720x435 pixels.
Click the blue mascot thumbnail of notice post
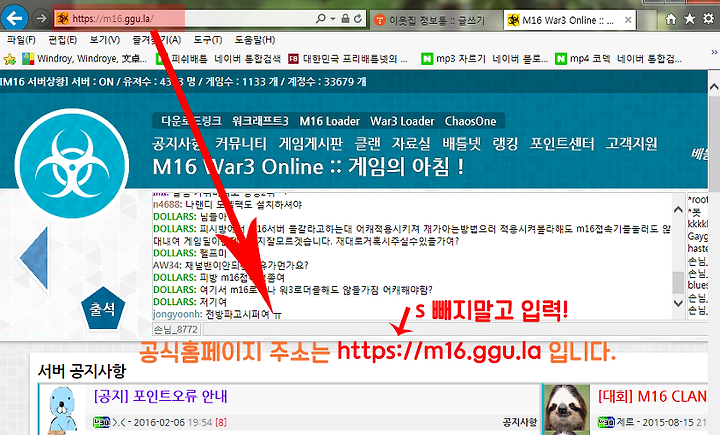(62, 410)
